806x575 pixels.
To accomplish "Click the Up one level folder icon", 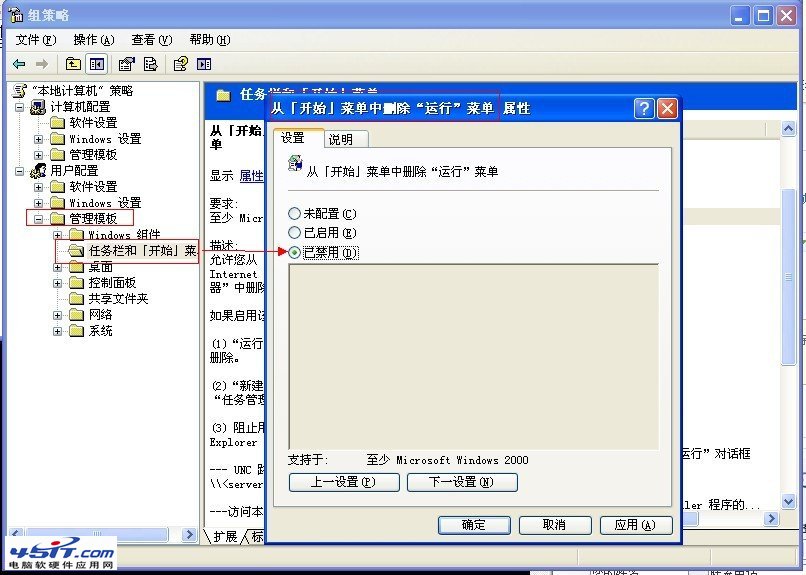I will [x=73, y=64].
